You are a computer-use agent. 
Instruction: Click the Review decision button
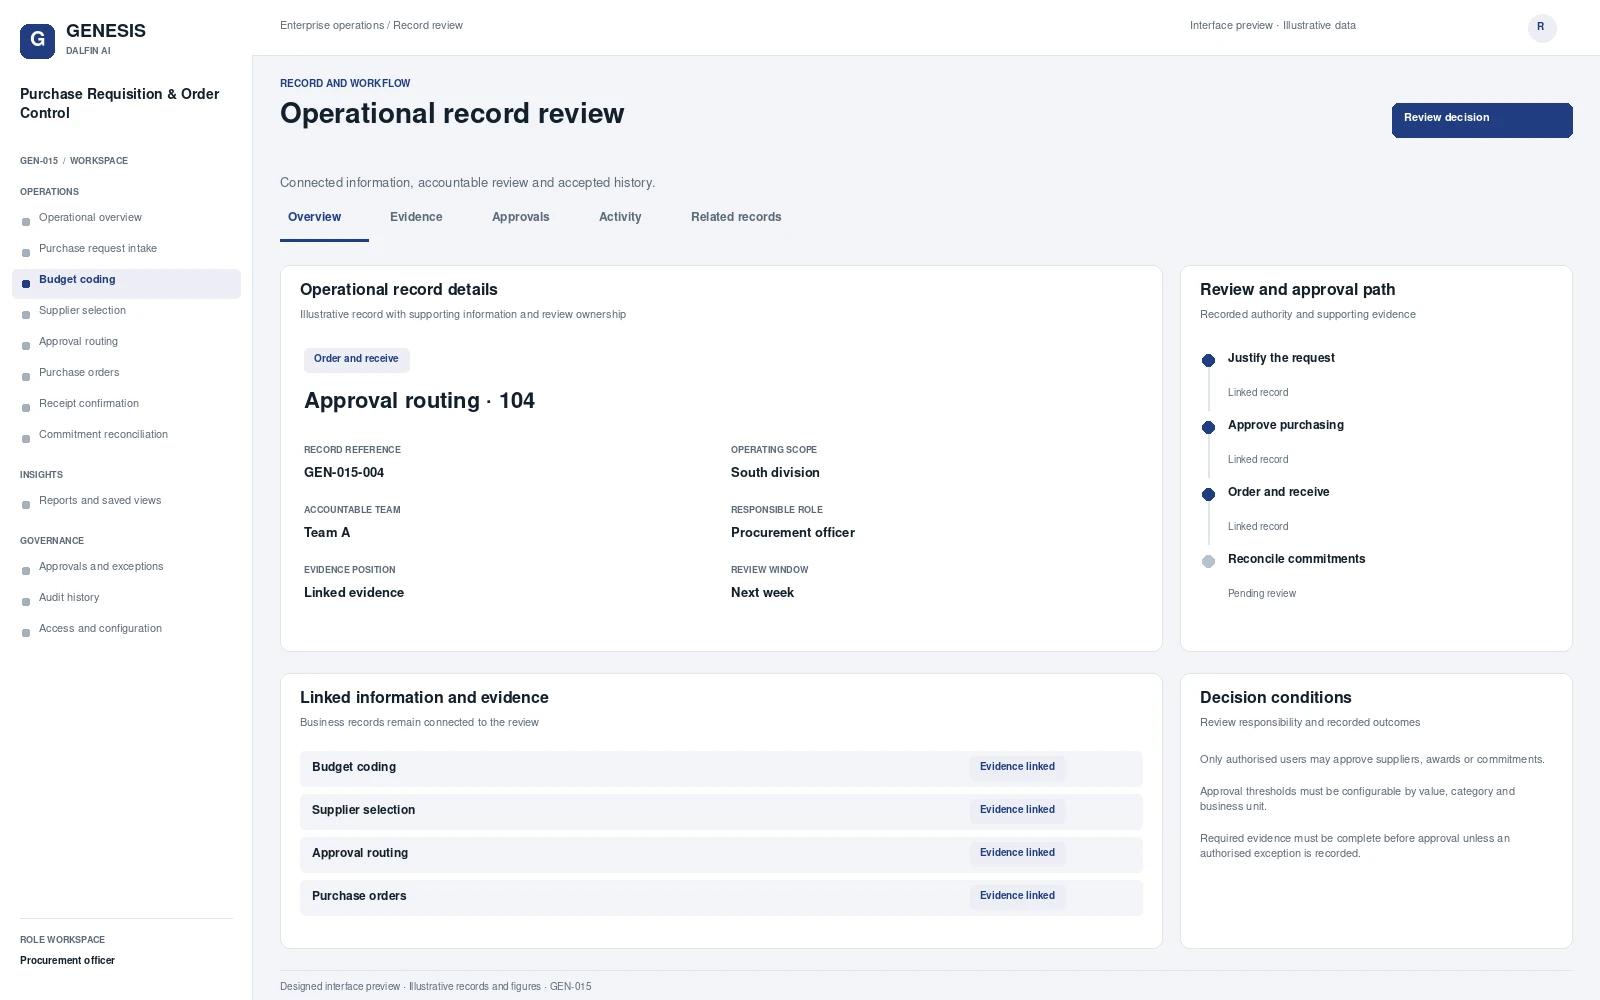1482,120
